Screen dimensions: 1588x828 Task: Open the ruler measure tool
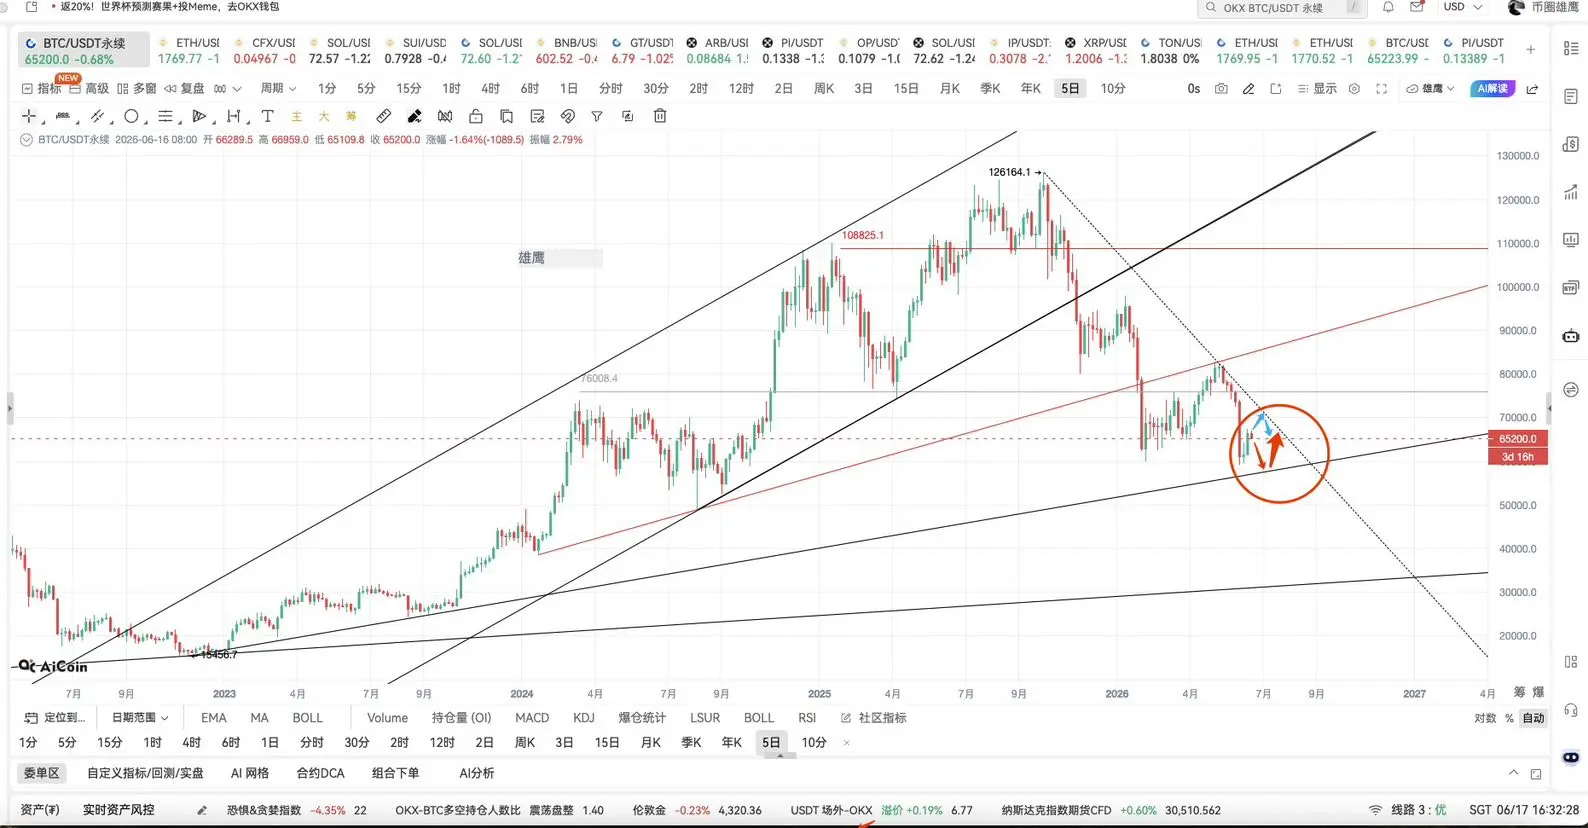pyautogui.click(x=383, y=116)
